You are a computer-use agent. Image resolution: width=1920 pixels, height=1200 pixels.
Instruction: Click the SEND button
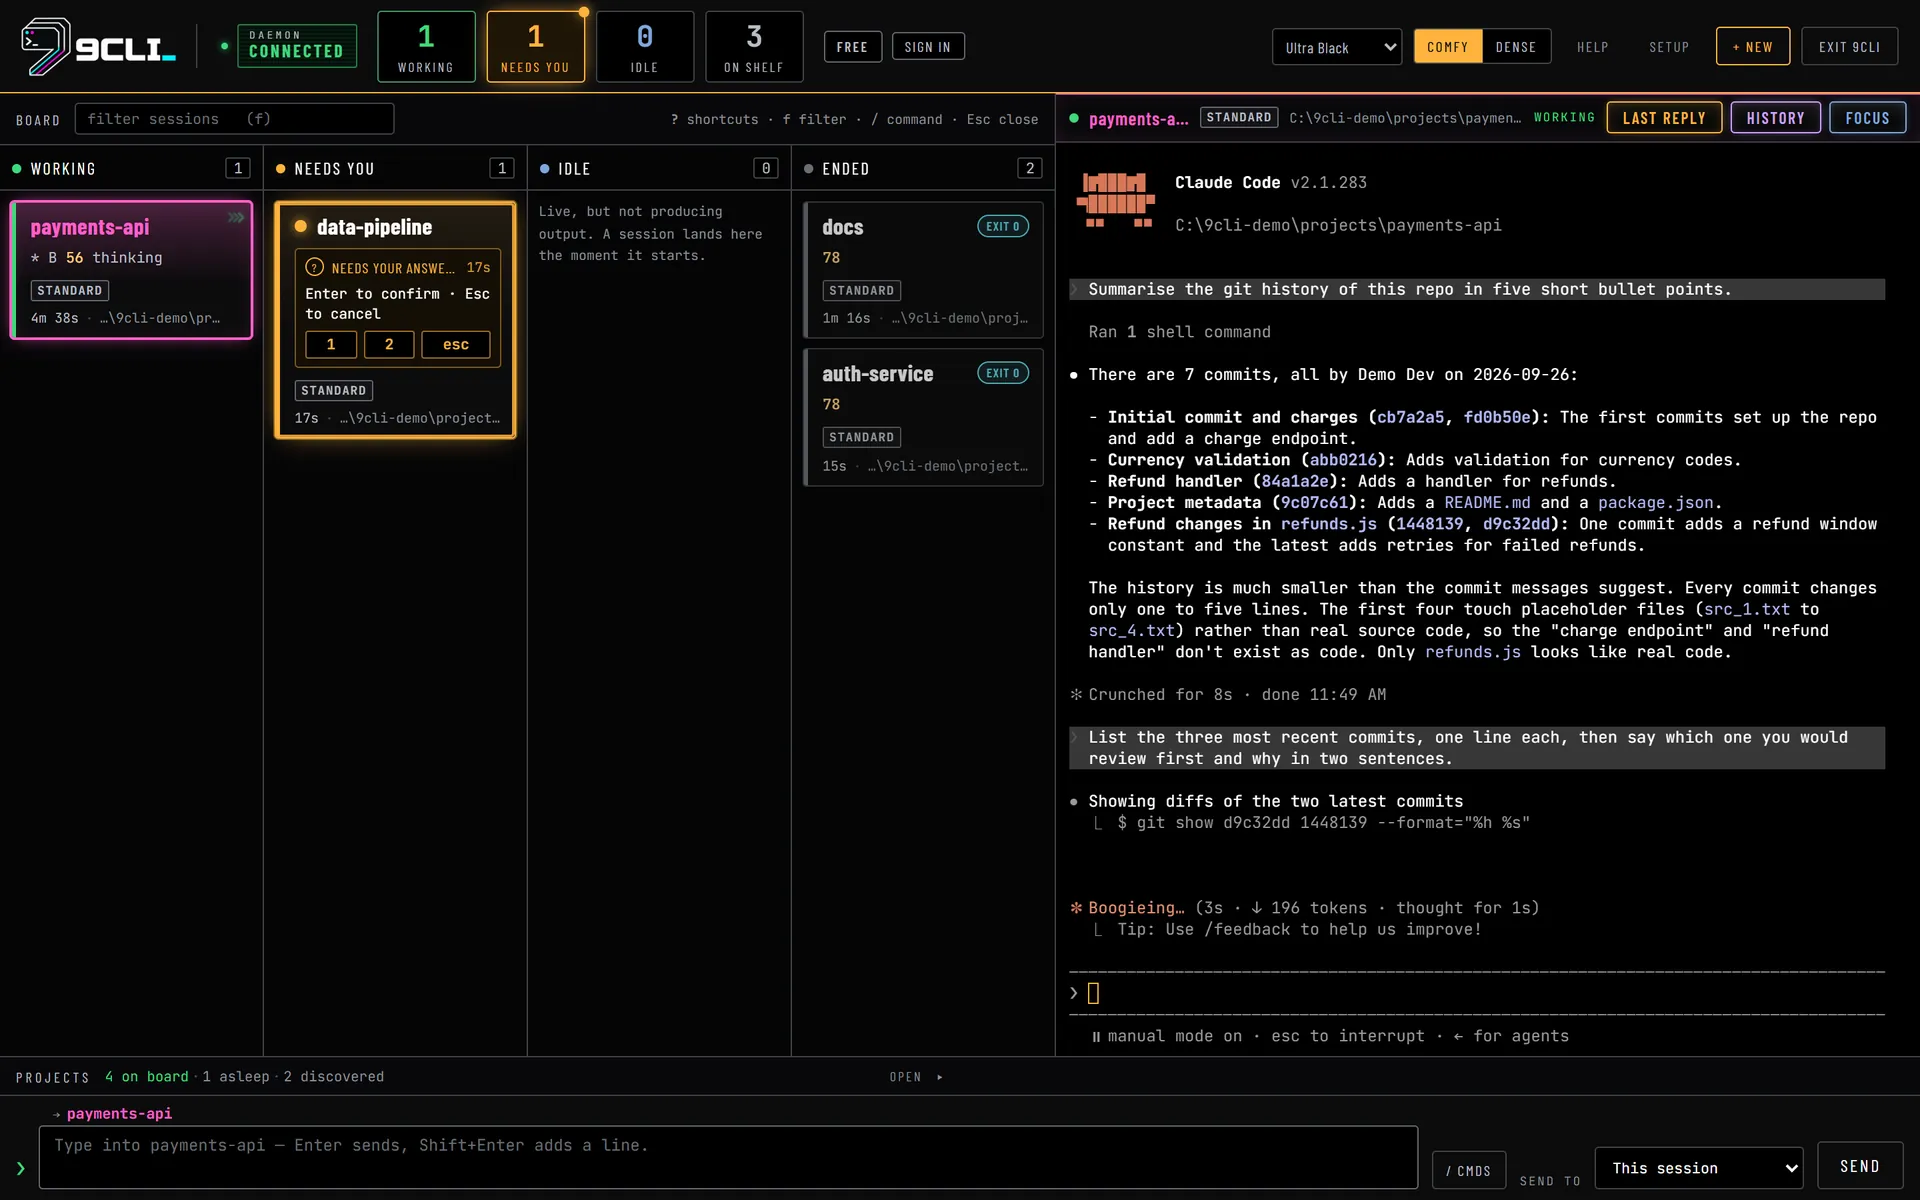point(1859,1166)
